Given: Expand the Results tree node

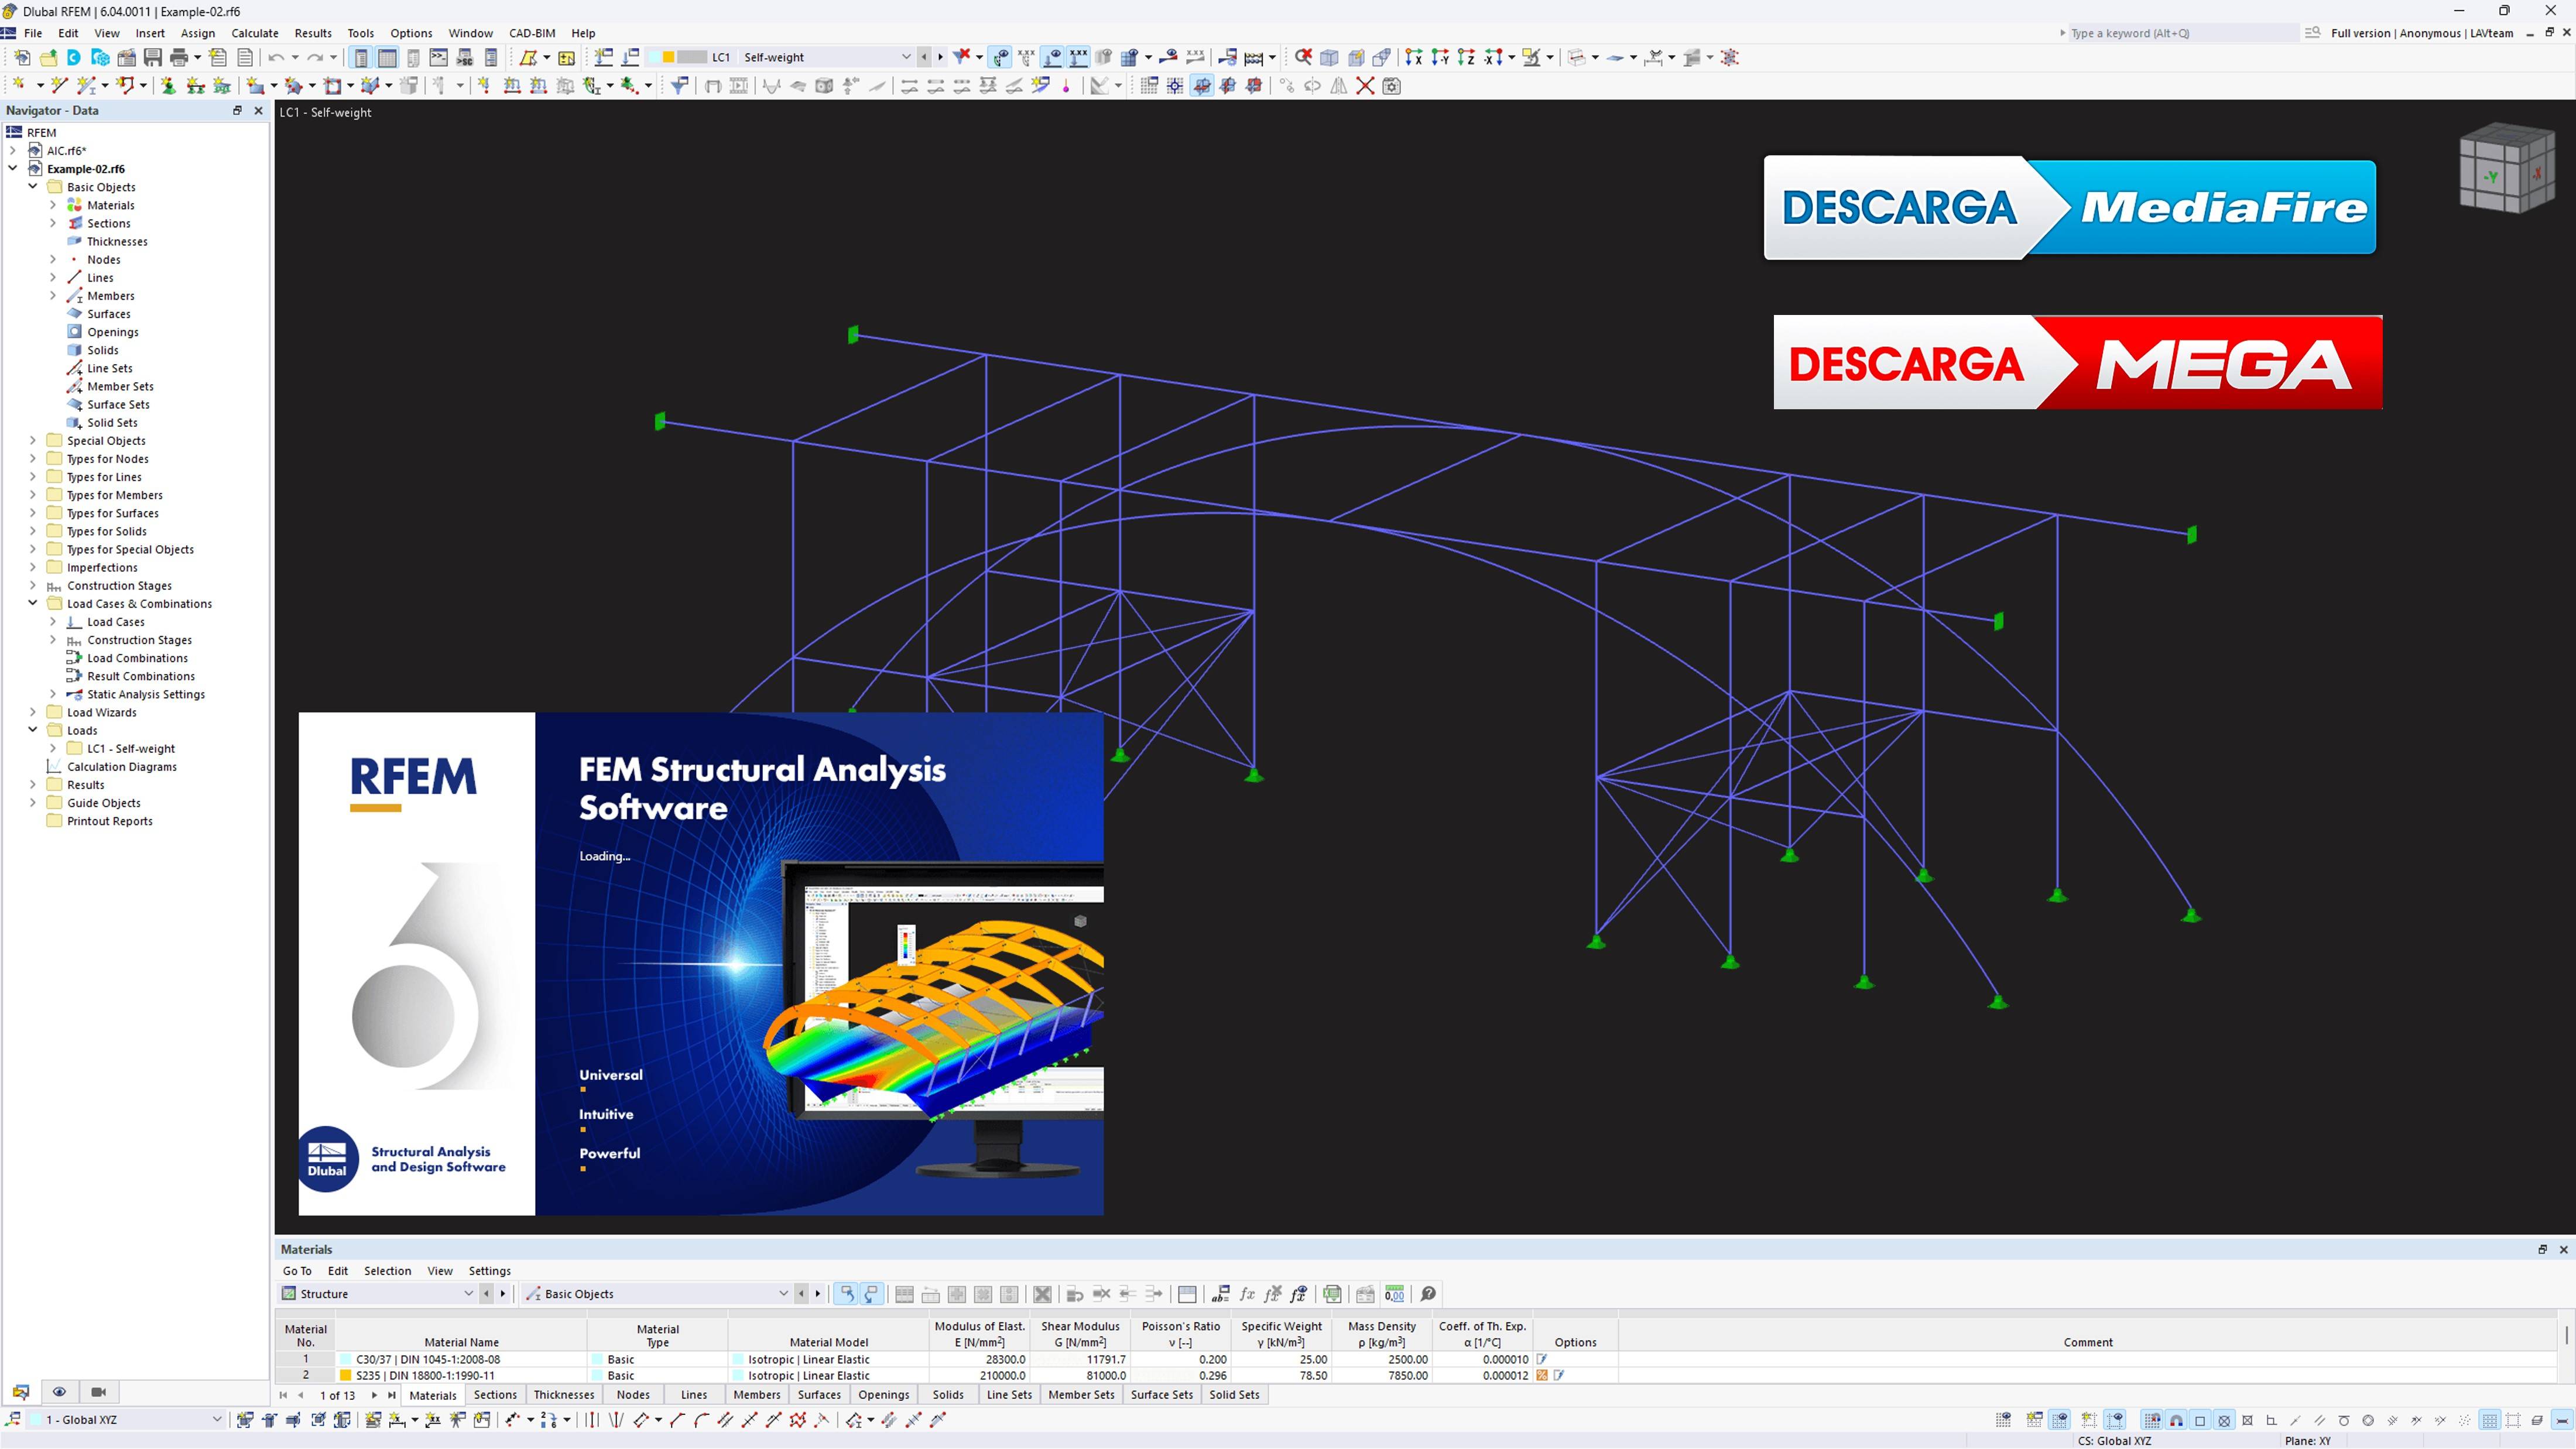Looking at the screenshot, I should tap(32, 785).
